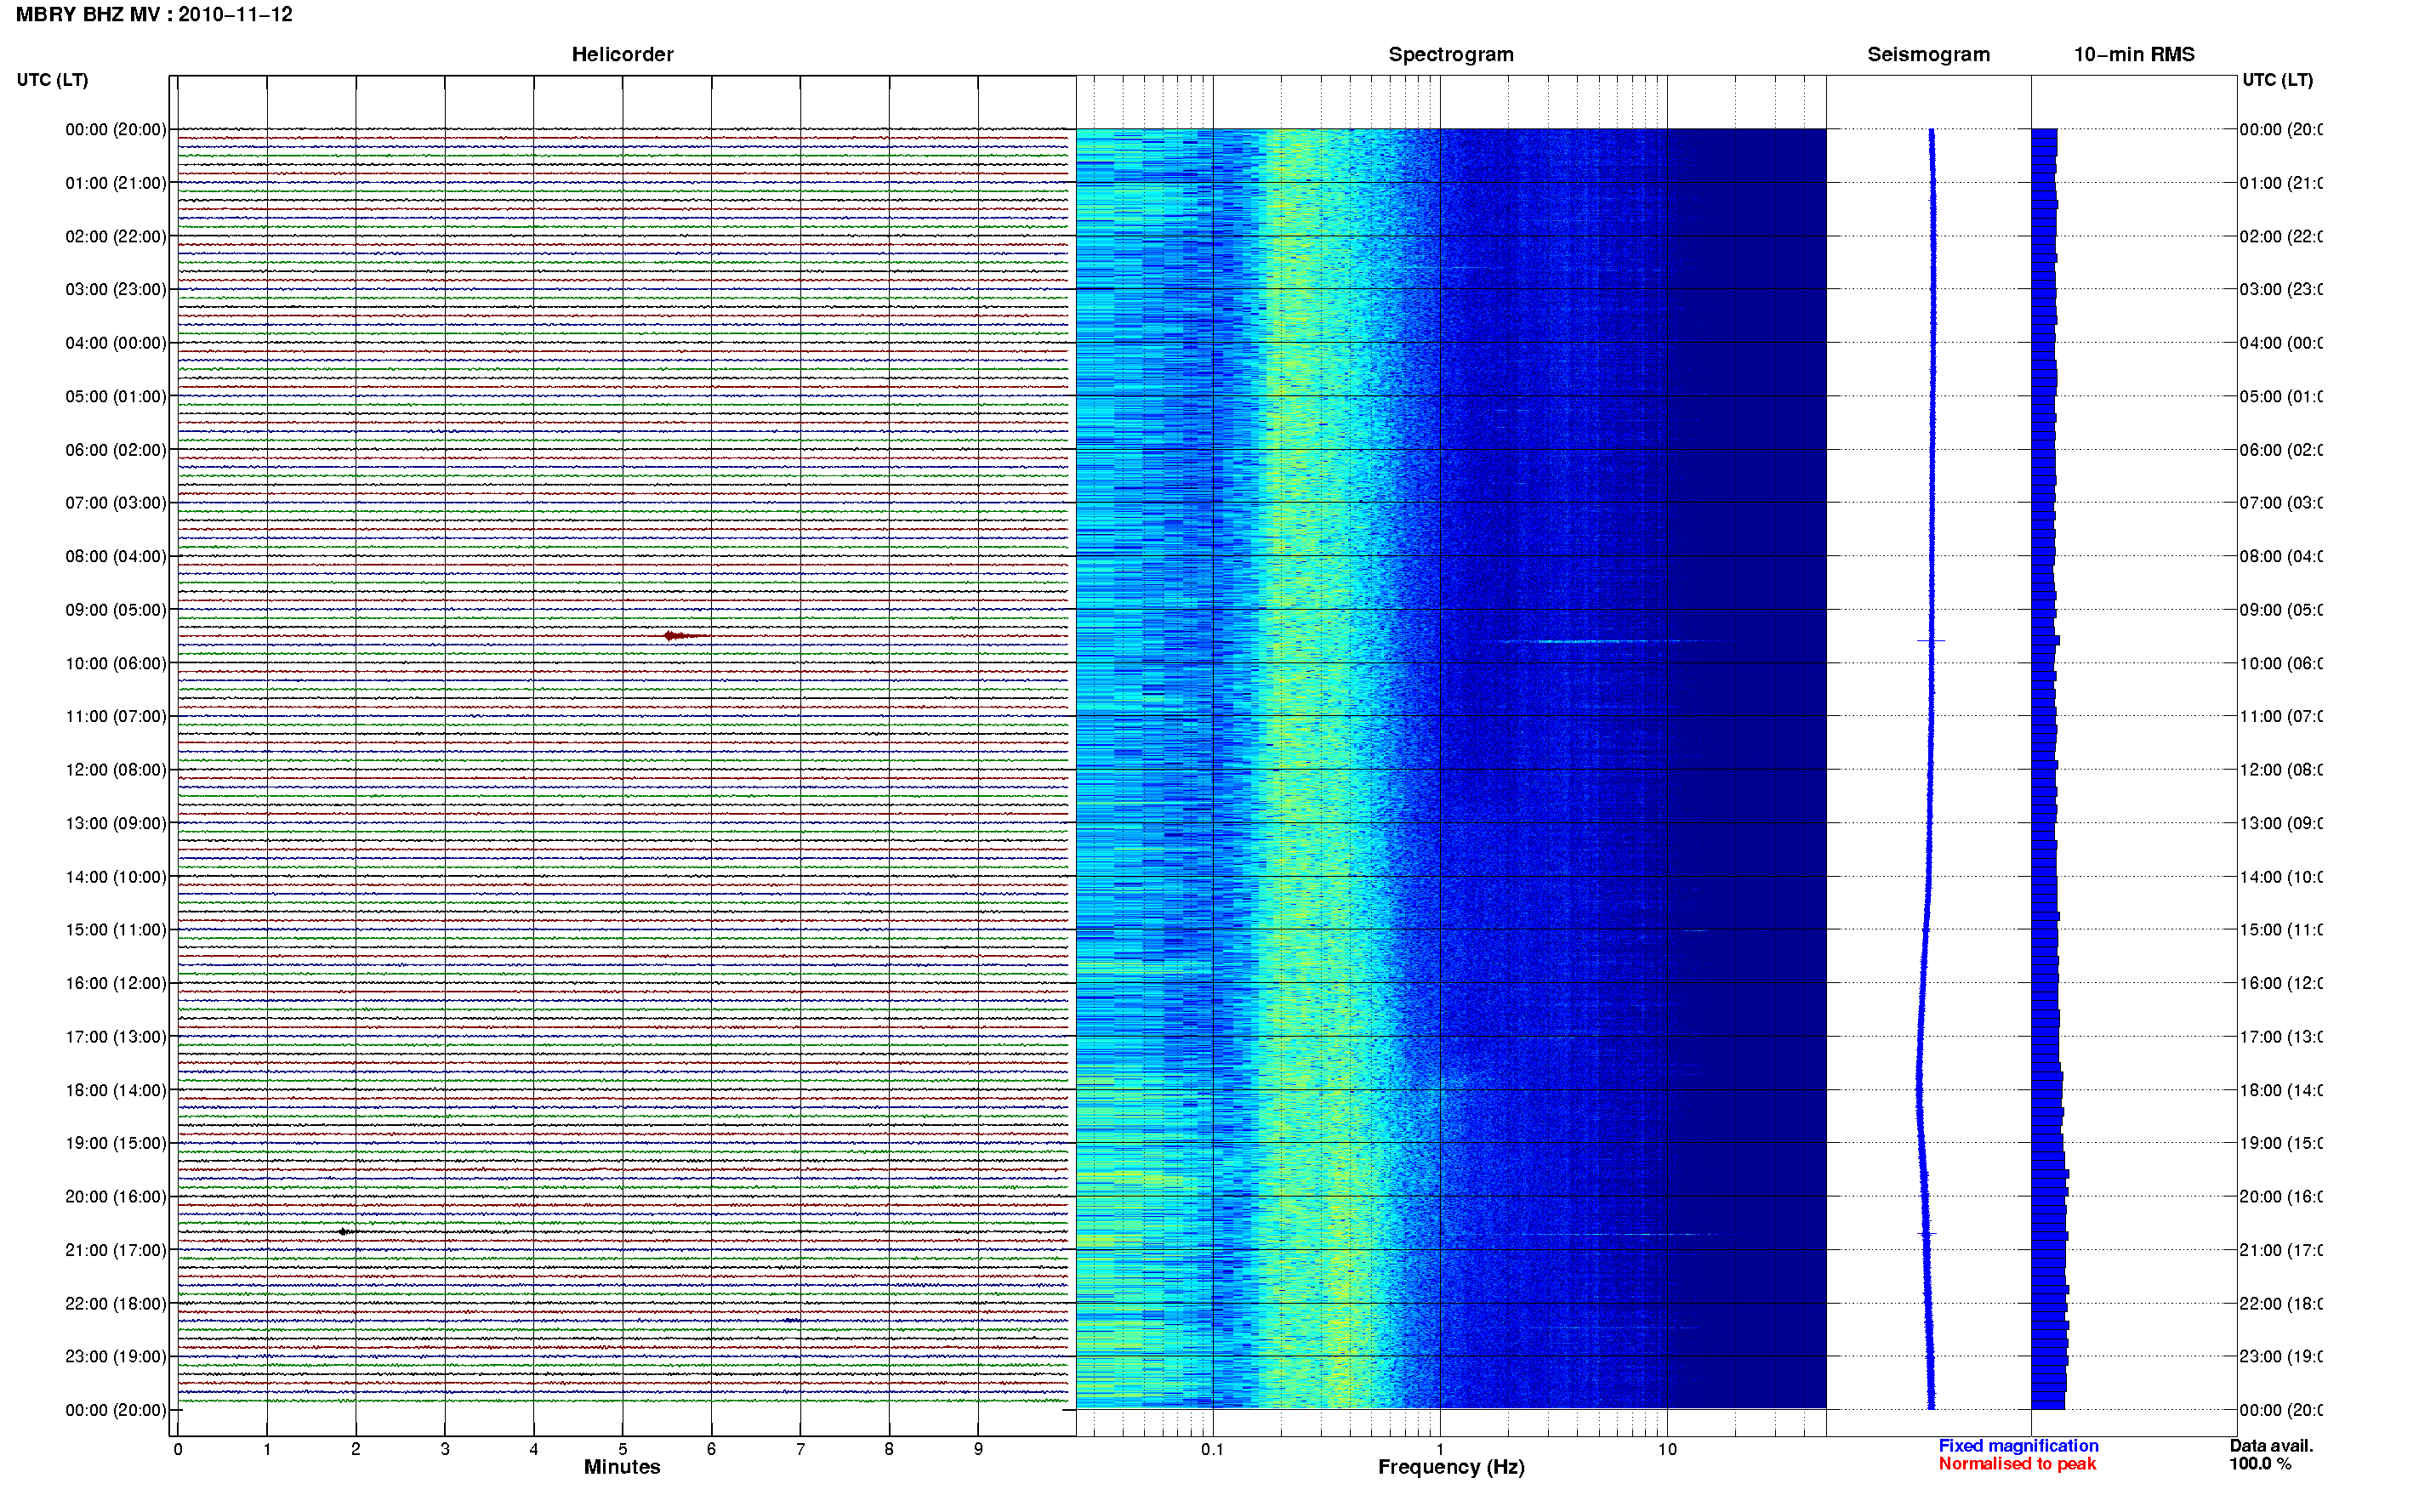This screenshot has height=1512, width=2419.
Task: Select the left 02:00 (22:00) time label
Action: tap(116, 237)
